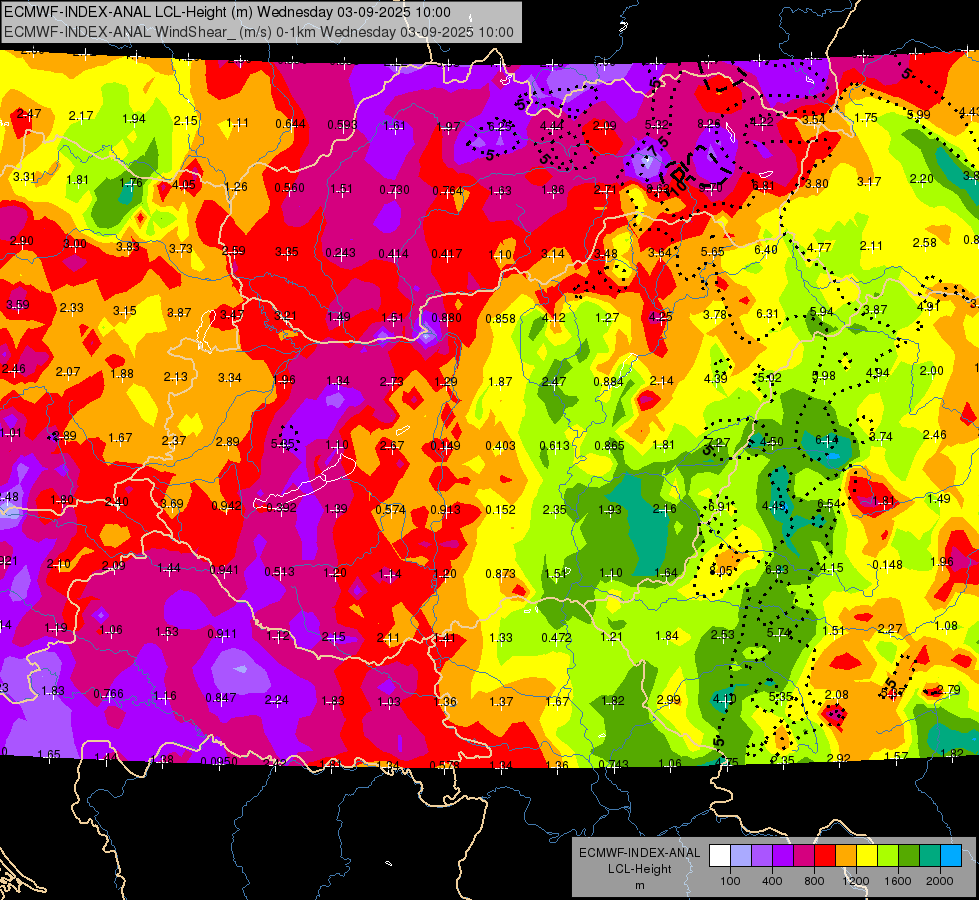Click the wind shear value 5.74

779,632
